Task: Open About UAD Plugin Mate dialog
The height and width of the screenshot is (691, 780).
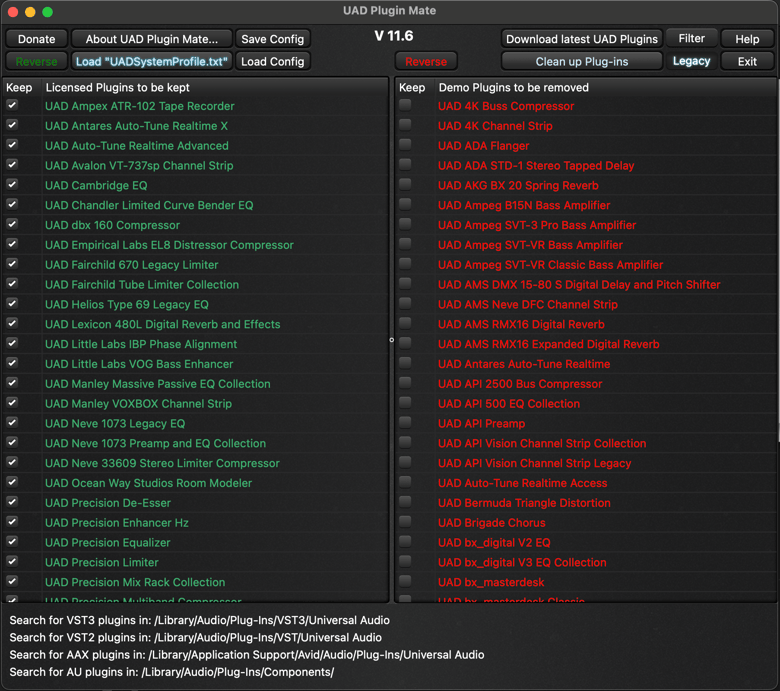Action: coord(152,39)
